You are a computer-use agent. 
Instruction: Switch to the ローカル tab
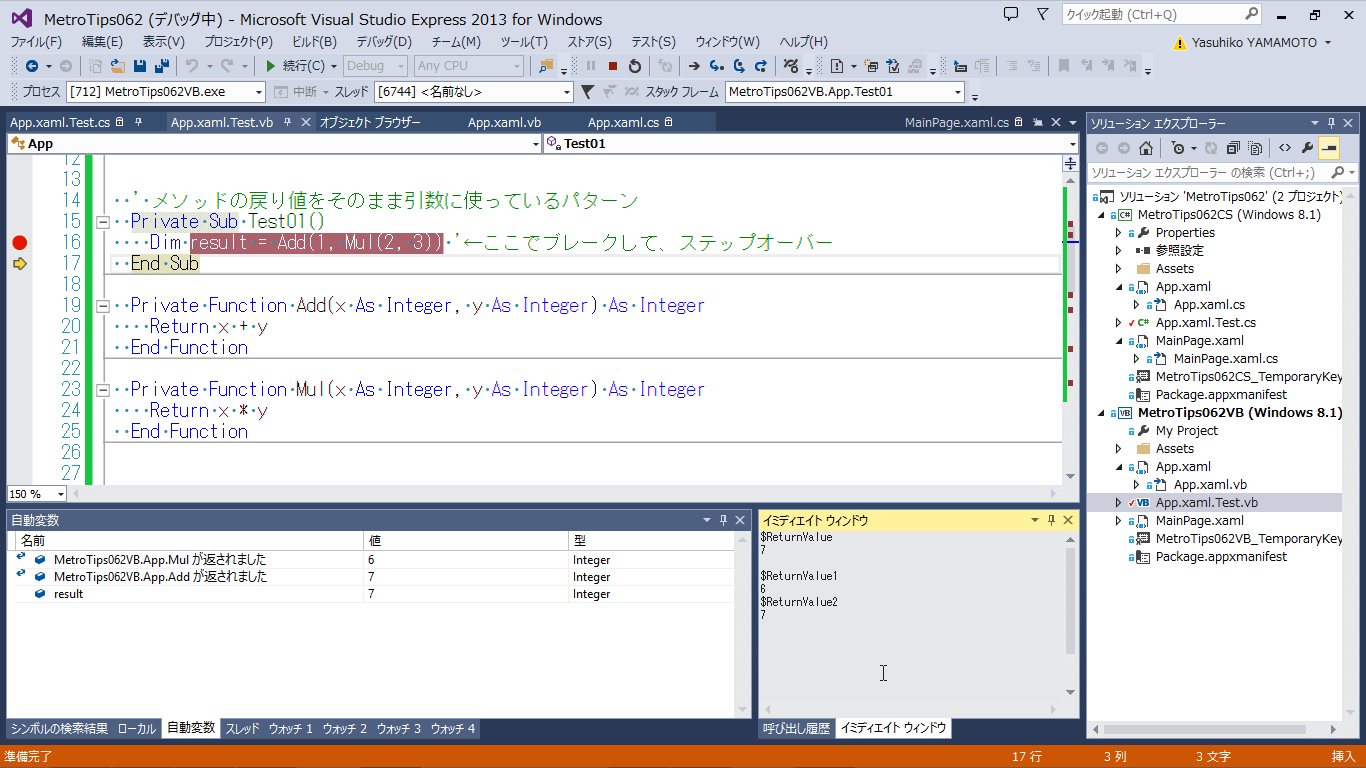coord(137,729)
